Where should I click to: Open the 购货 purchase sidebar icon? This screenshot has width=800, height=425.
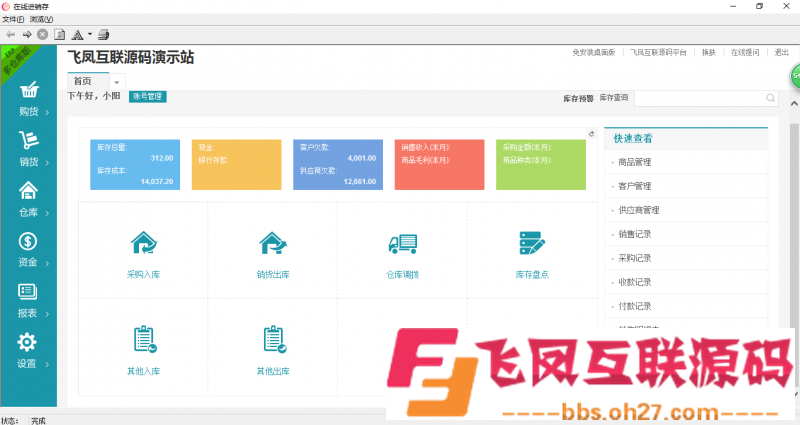(29, 90)
